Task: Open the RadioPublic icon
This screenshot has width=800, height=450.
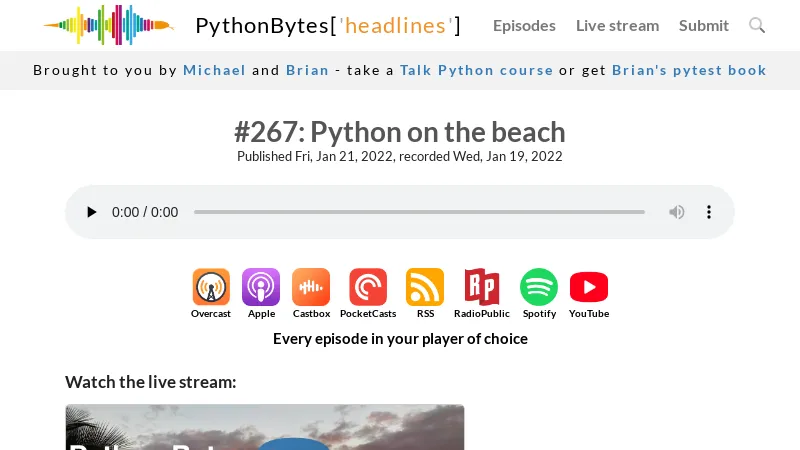Action: coord(482,287)
